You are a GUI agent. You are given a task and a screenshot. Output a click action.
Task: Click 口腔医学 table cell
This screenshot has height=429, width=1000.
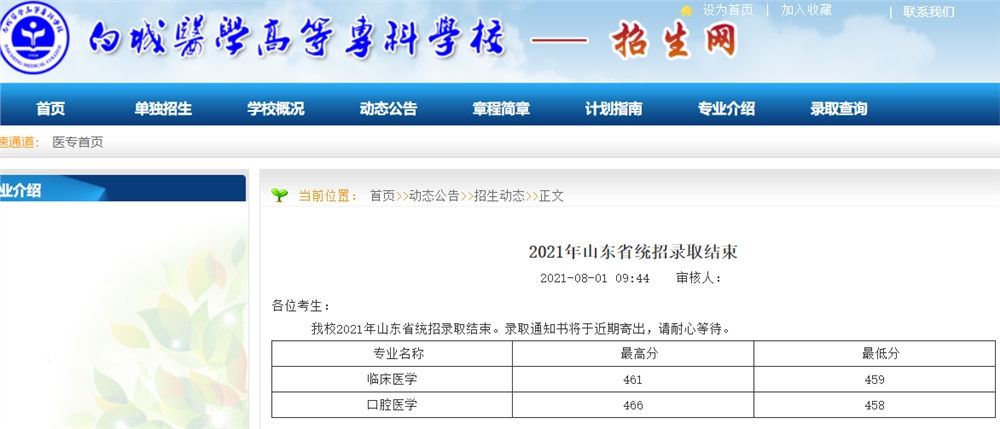(x=392, y=405)
